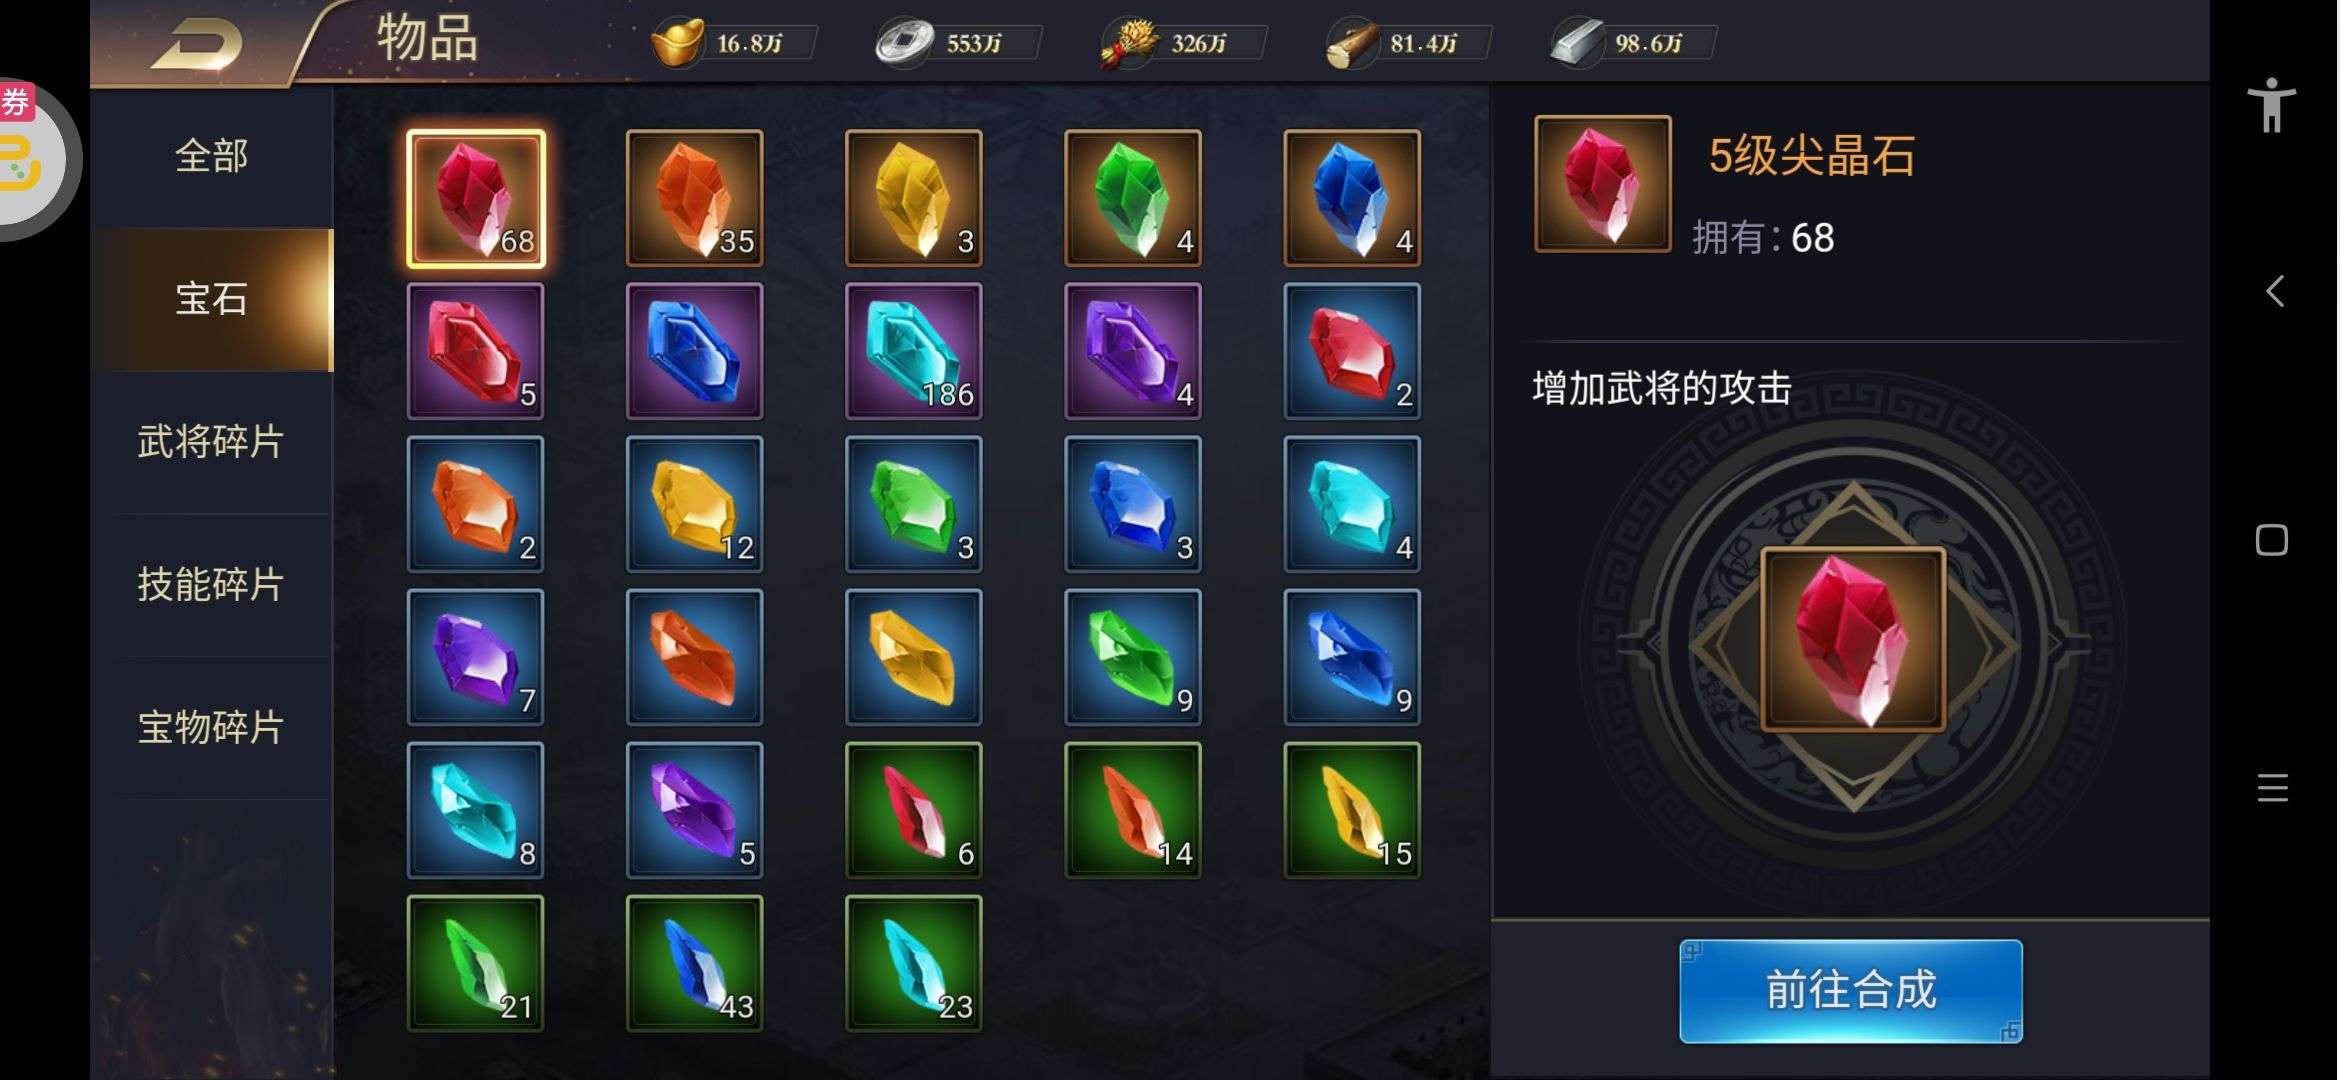The image size is (2340, 1080).
Task: Select the orange gem with count 35
Action: (695, 198)
